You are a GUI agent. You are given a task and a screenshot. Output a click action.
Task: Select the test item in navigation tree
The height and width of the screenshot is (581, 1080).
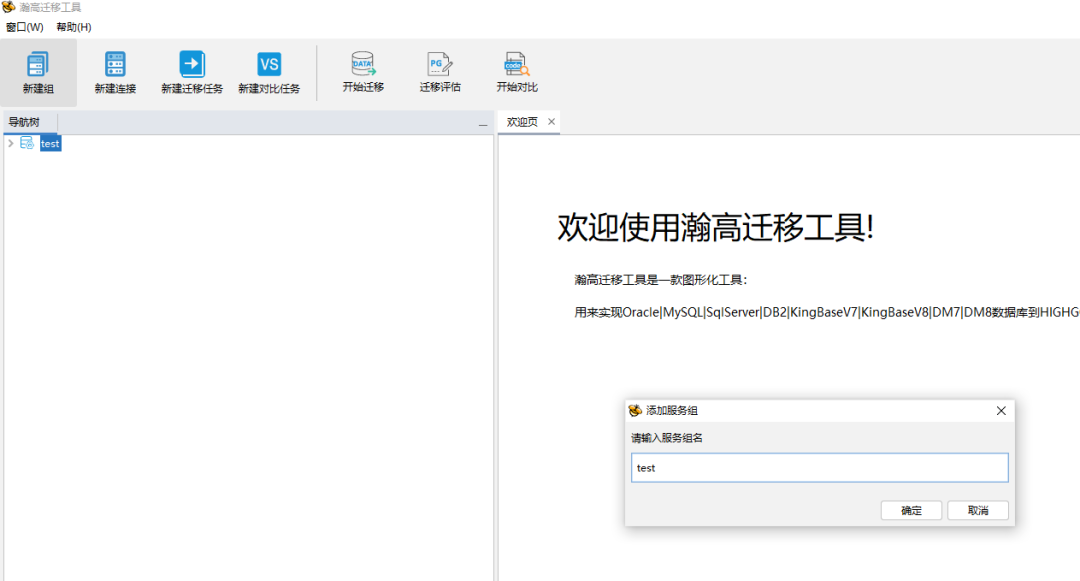(50, 143)
